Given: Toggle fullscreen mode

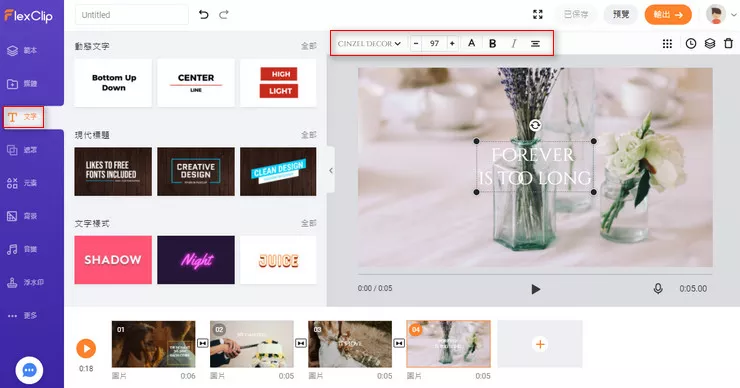Looking at the screenshot, I should 538,15.
